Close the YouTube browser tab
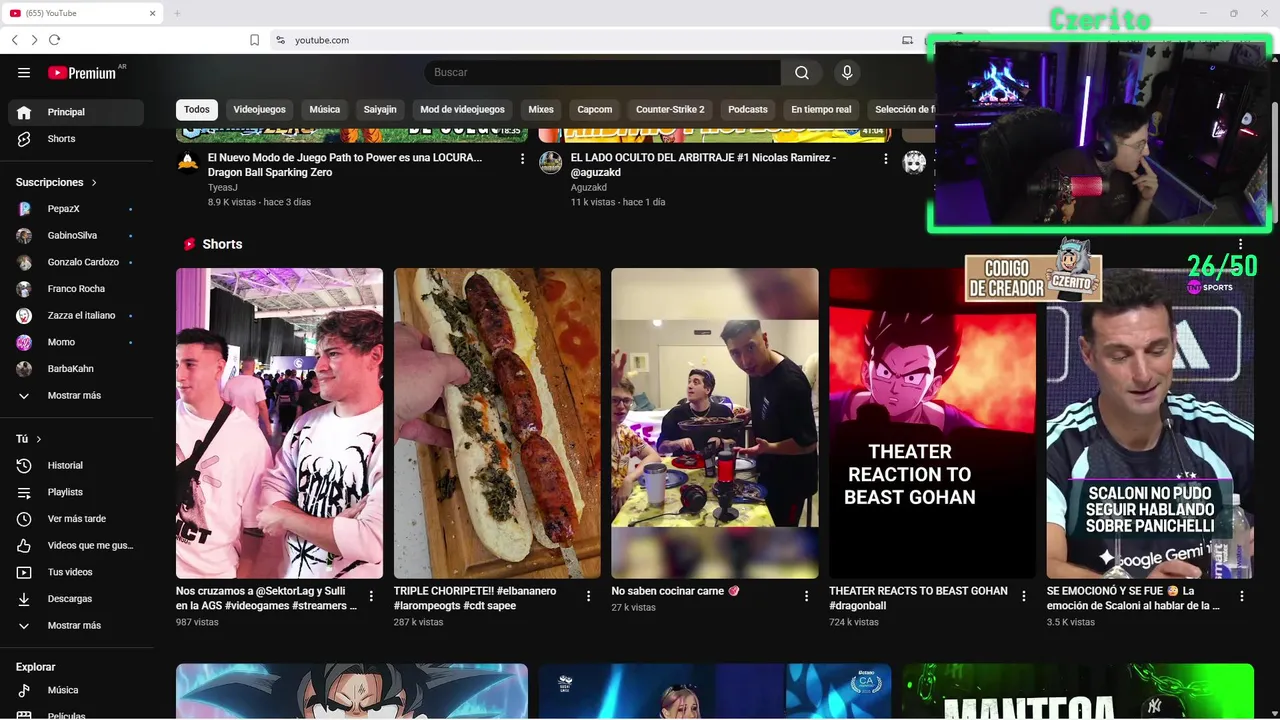Image resolution: width=1280 pixels, height=720 pixels. coord(153,13)
